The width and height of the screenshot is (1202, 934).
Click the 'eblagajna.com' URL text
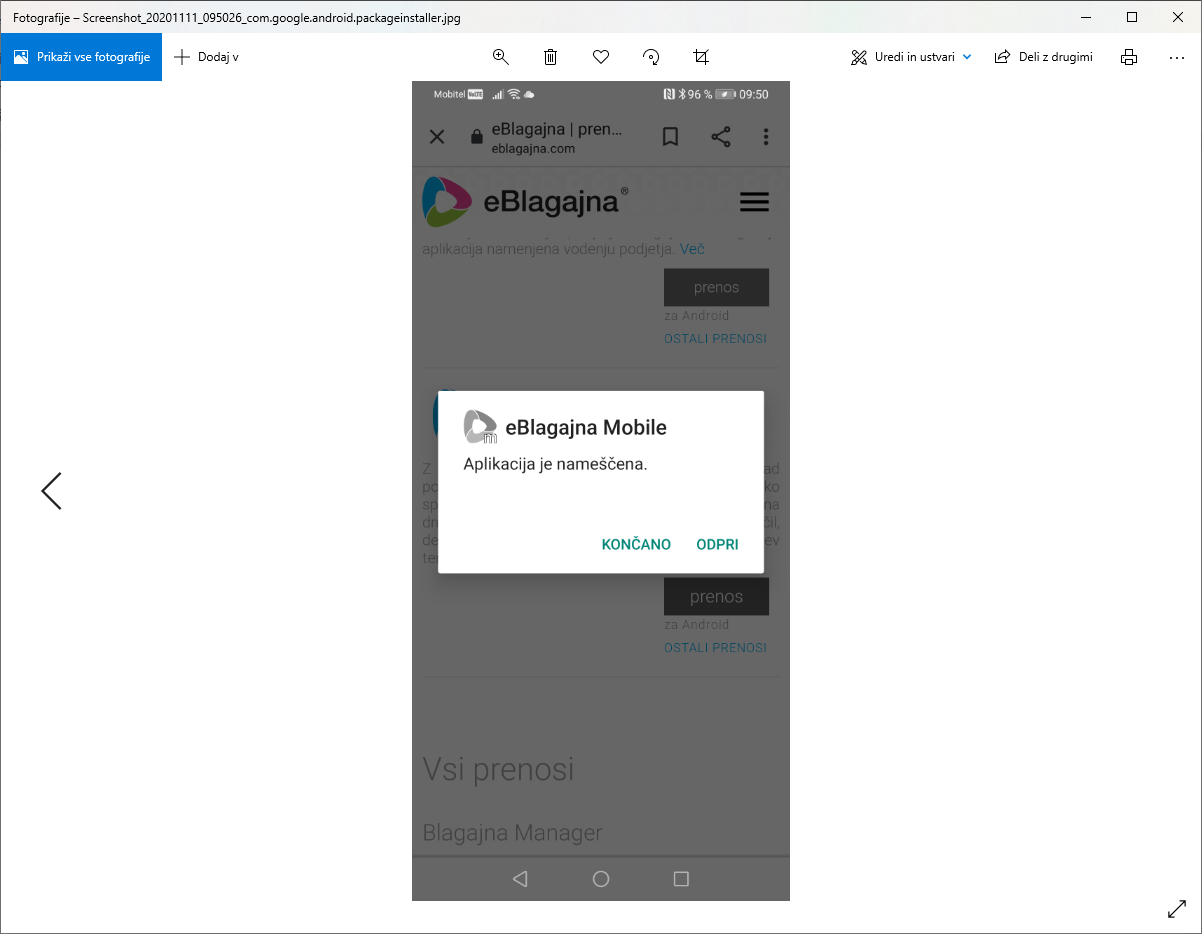point(533,149)
